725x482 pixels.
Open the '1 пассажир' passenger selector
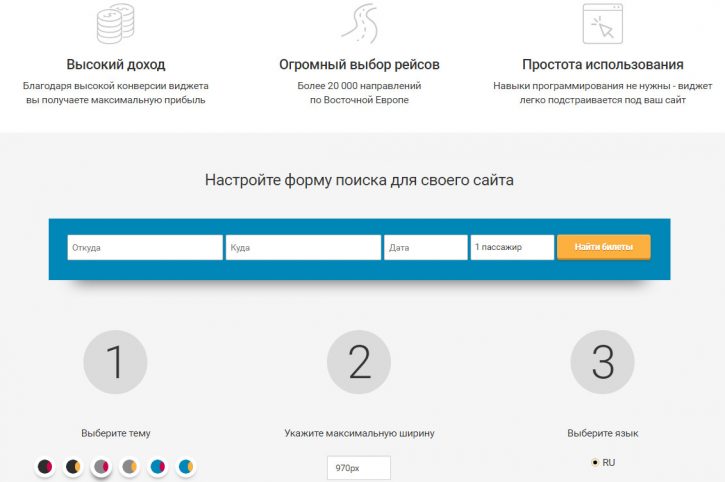[x=512, y=247]
